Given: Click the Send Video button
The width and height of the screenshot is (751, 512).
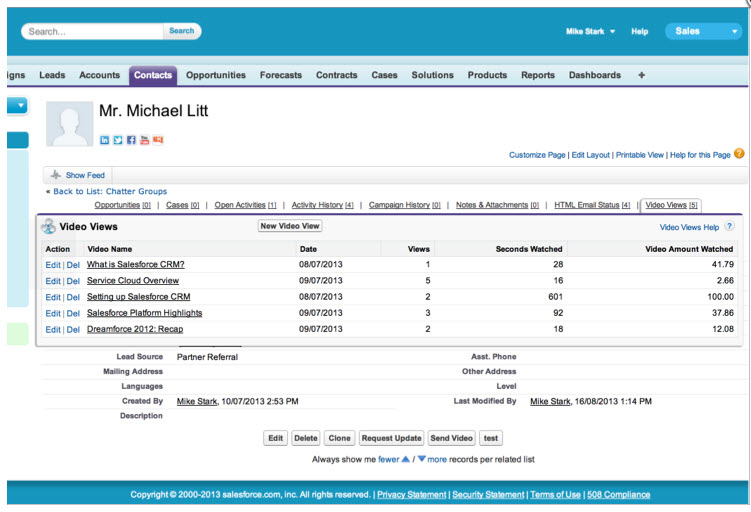Looking at the screenshot, I should [451, 438].
